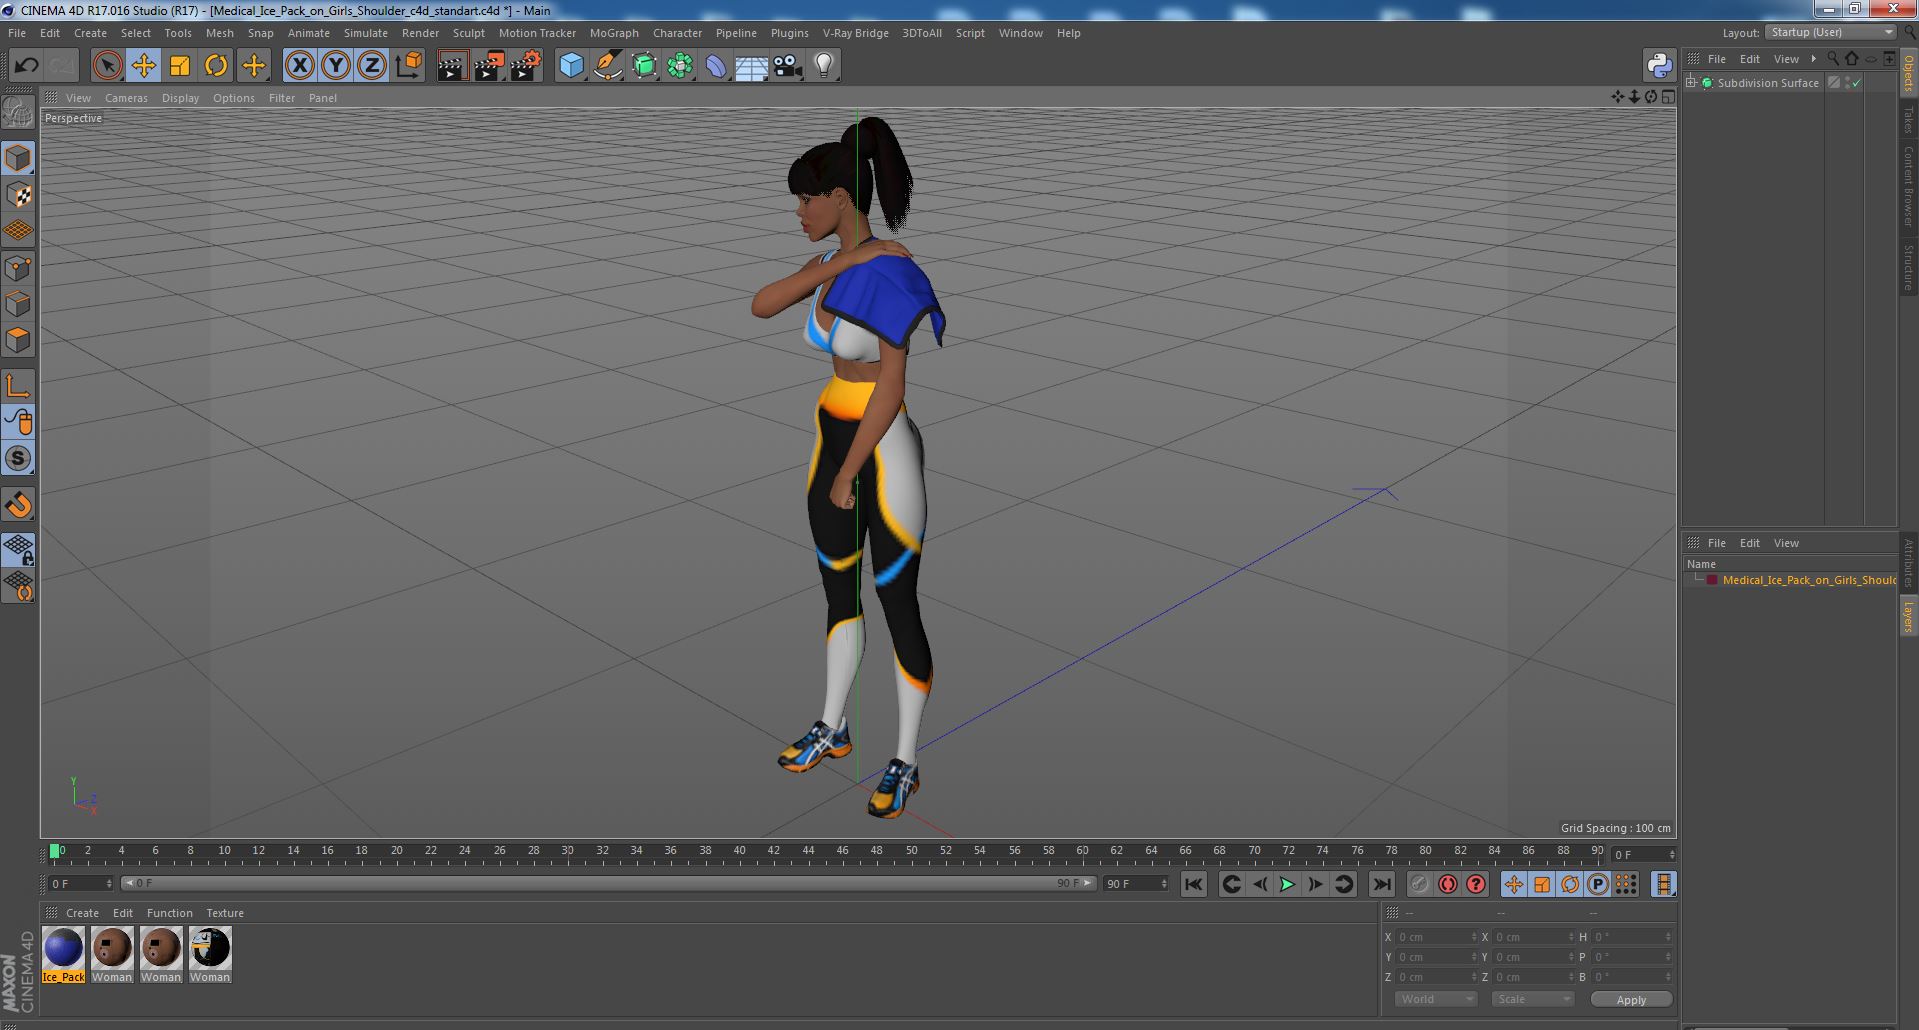
Task: Open the World coordinate dropdown
Action: point(1436,999)
